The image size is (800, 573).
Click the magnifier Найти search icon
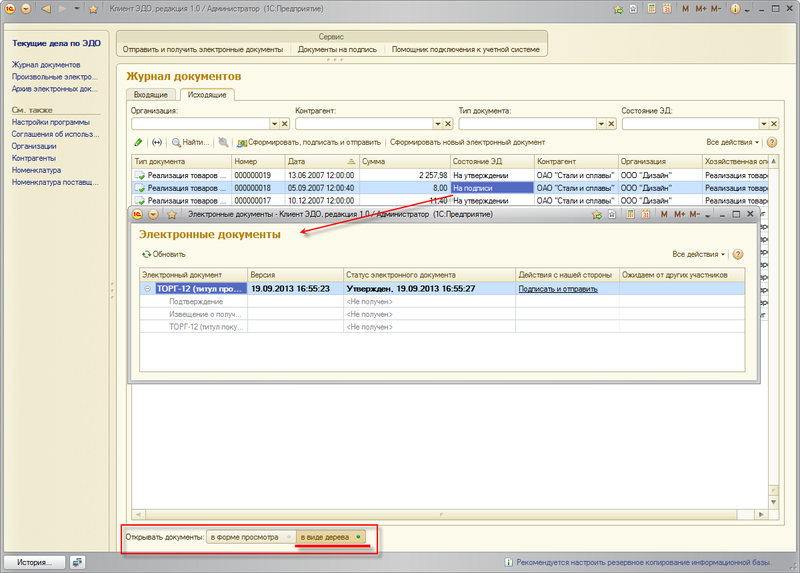(x=176, y=143)
